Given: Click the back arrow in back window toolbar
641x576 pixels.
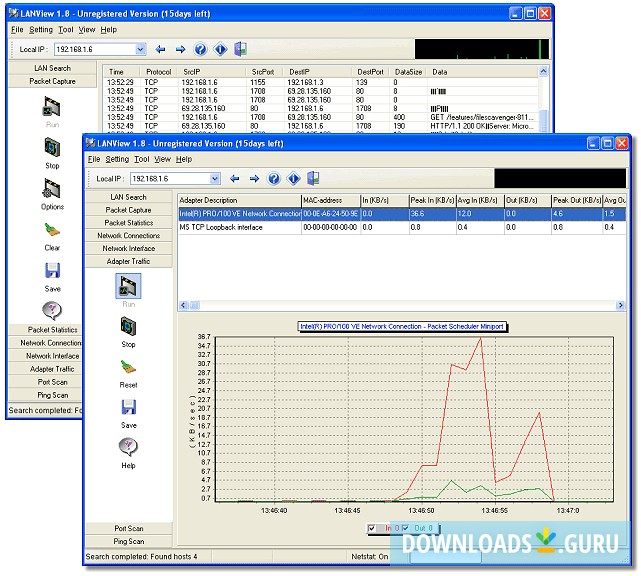Looking at the screenshot, I should 160,49.
